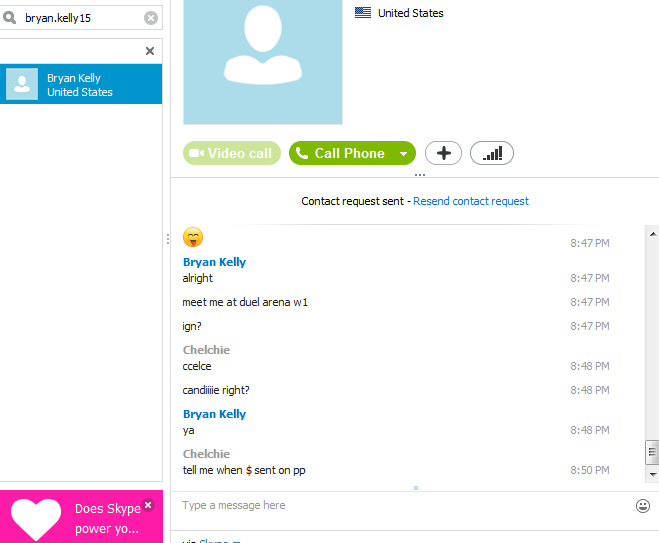Image resolution: width=659 pixels, height=543 pixels.
Task: Click the three-dot header resize handle
Action: pyautogui.click(x=419, y=175)
